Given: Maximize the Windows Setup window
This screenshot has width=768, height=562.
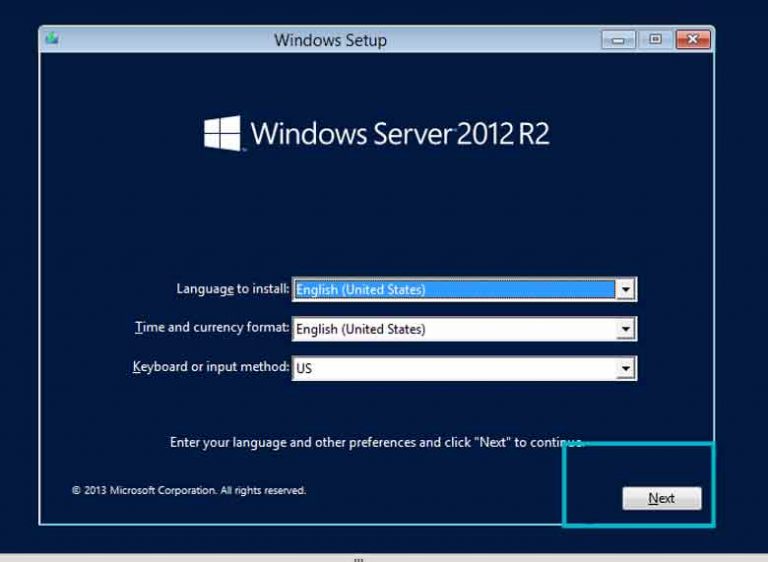Looking at the screenshot, I should click(655, 40).
